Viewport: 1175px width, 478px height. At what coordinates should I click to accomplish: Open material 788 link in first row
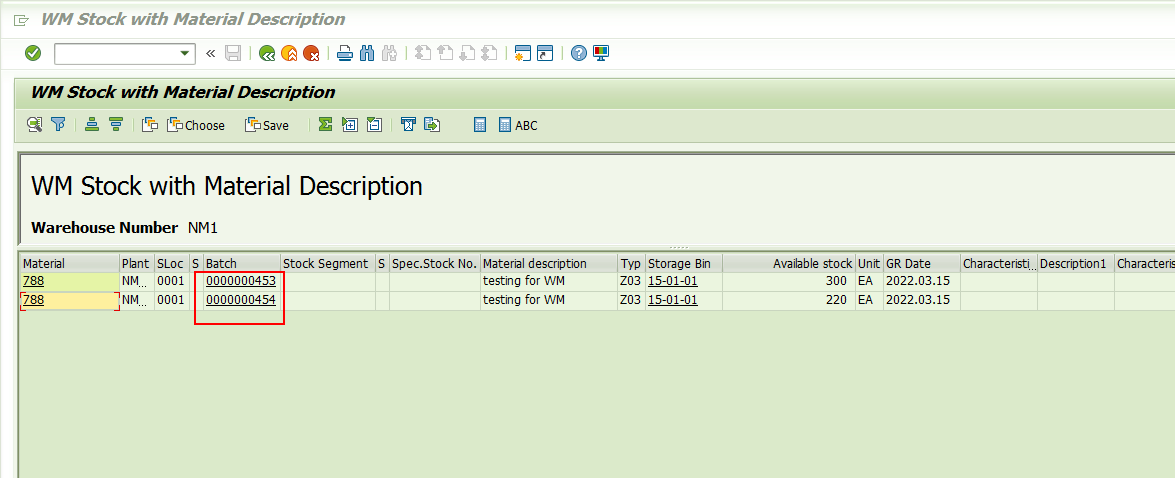(34, 282)
